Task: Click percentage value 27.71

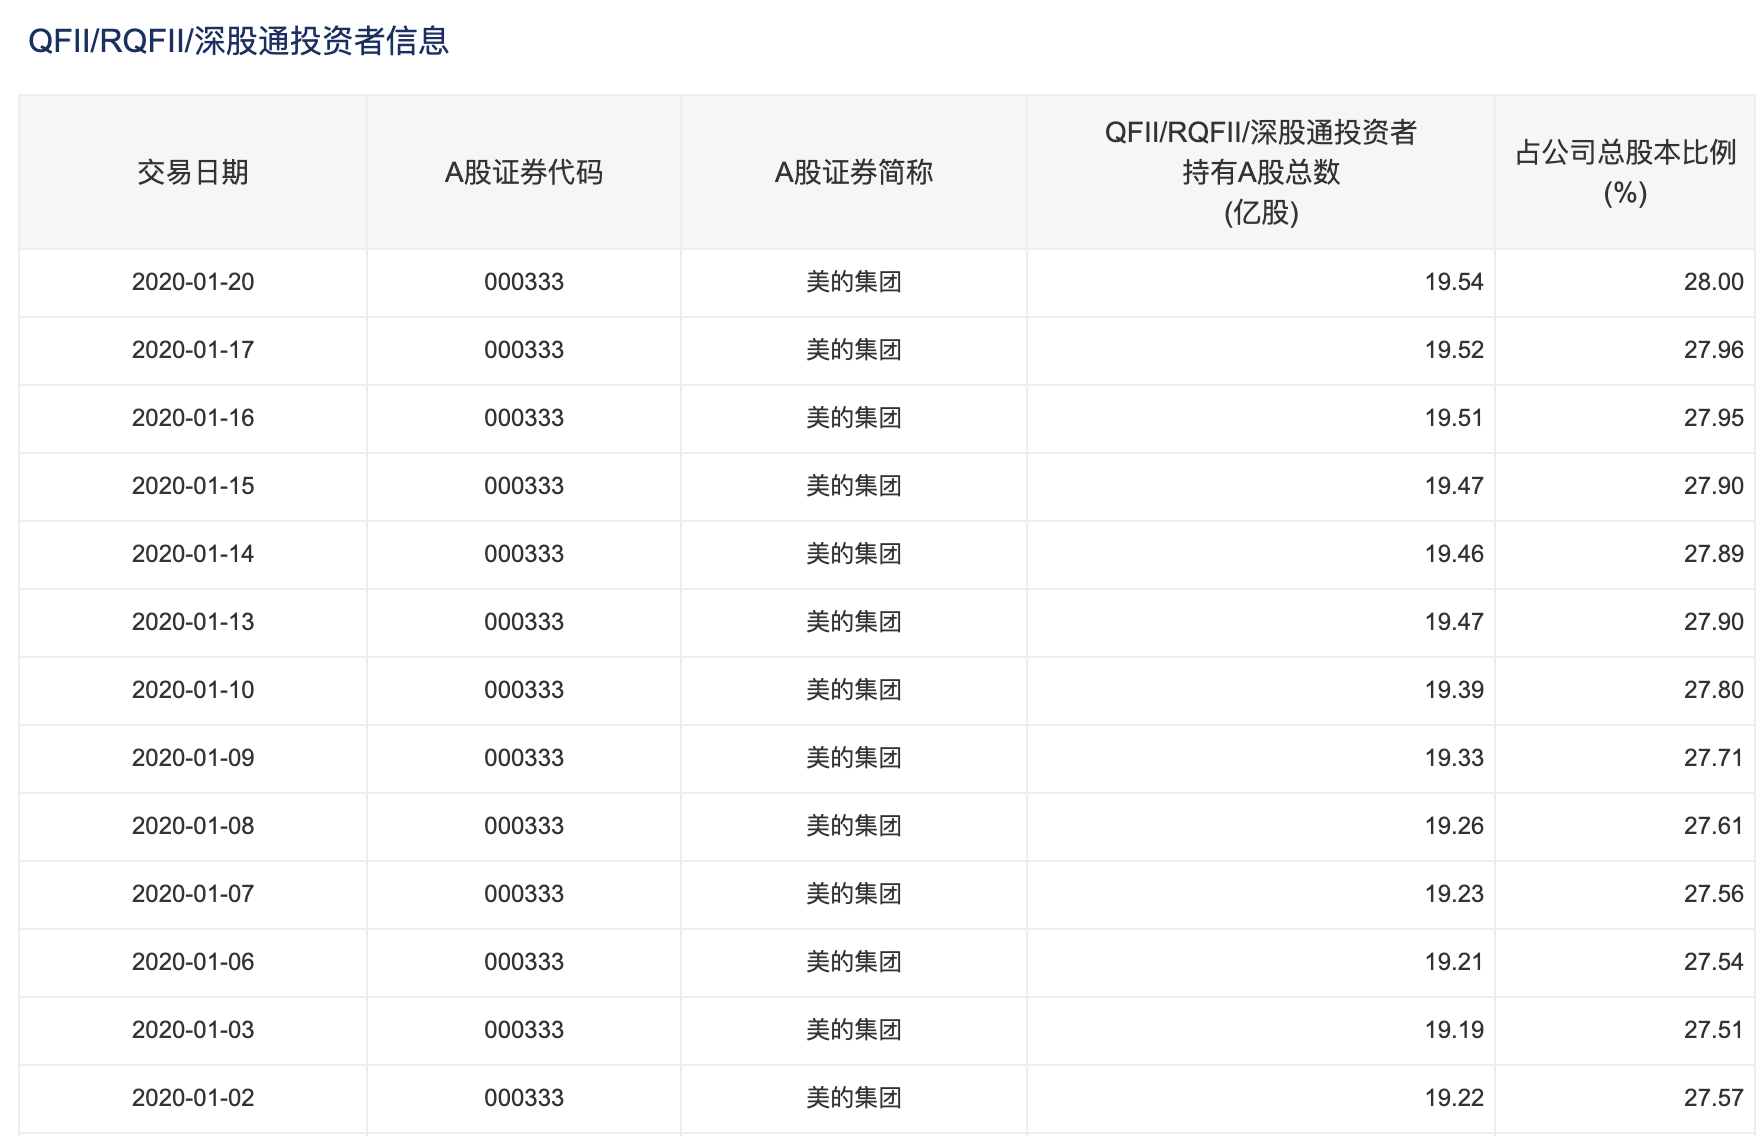Action: point(1714,758)
